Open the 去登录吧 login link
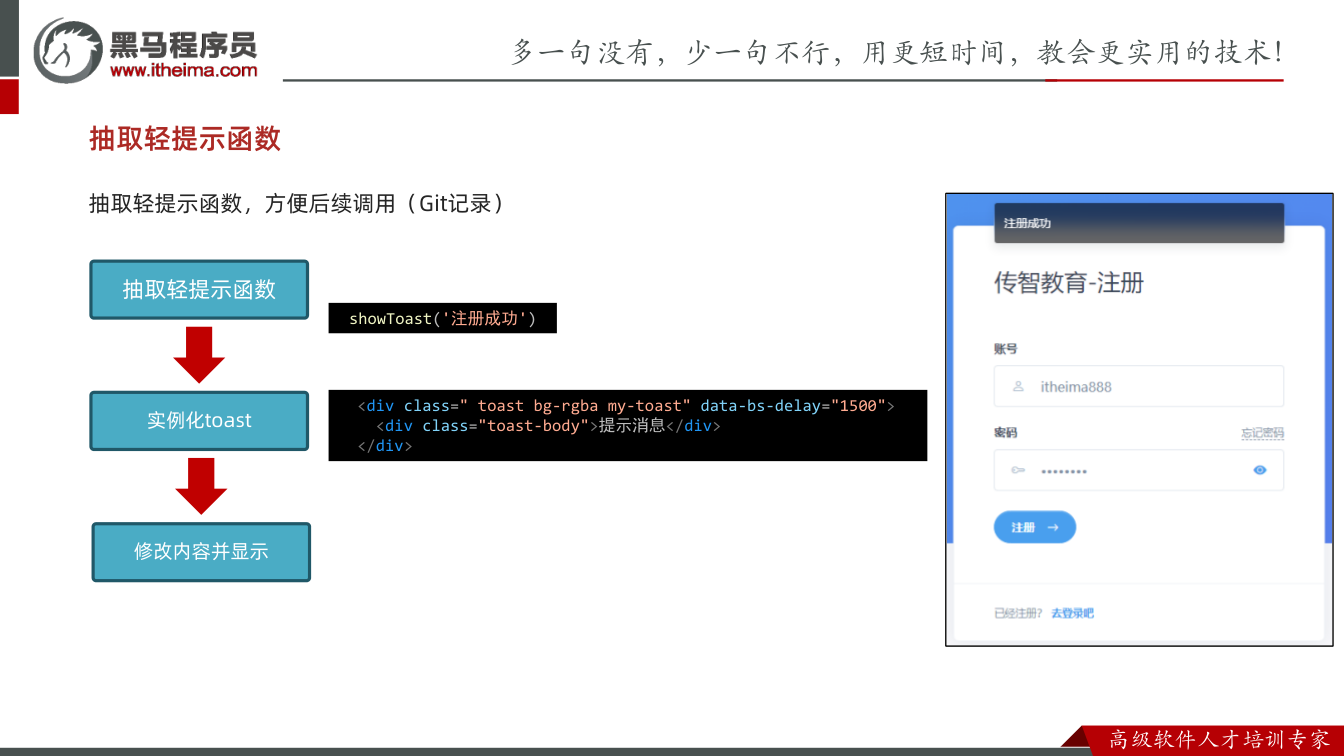This screenshot has height=756, width=1344. (x=1072, y=613)
